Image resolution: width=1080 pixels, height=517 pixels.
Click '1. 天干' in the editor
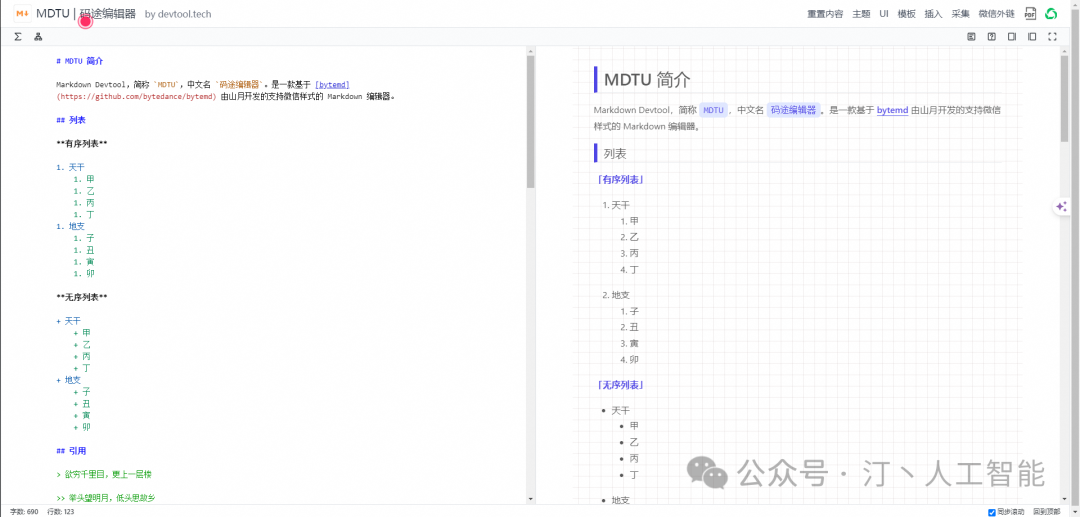[71, 167]
